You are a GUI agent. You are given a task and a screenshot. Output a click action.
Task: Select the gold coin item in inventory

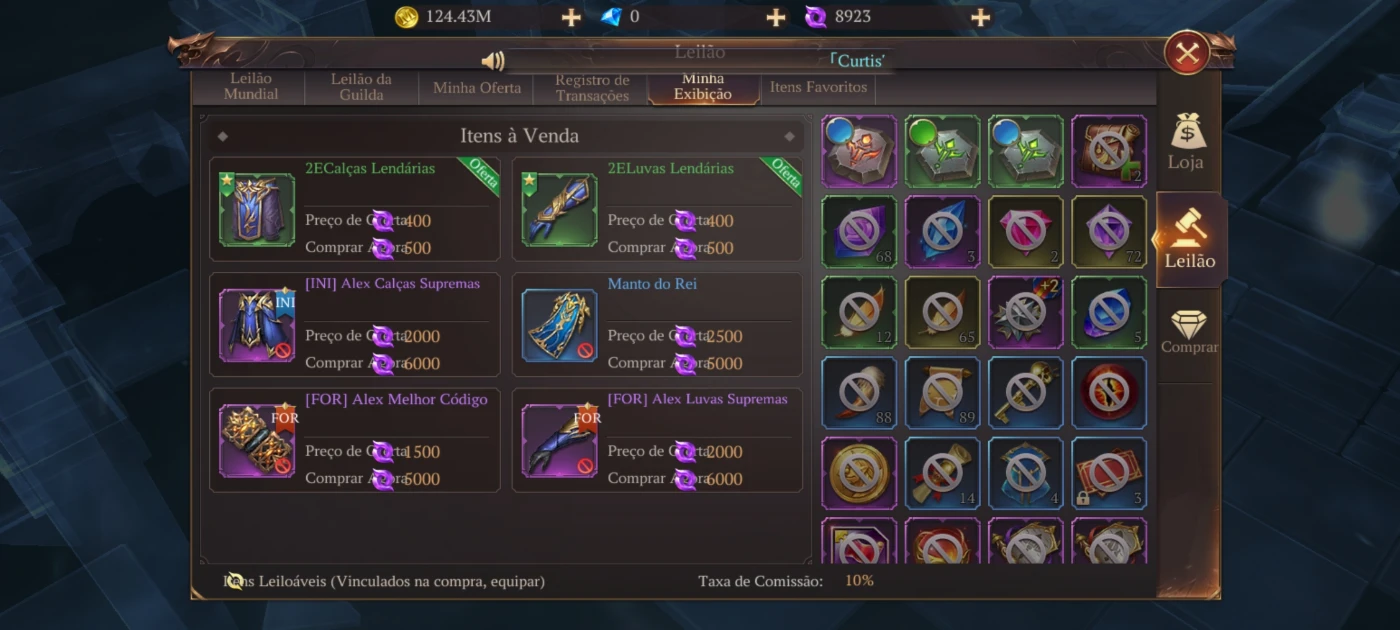(x=859, y=473)
